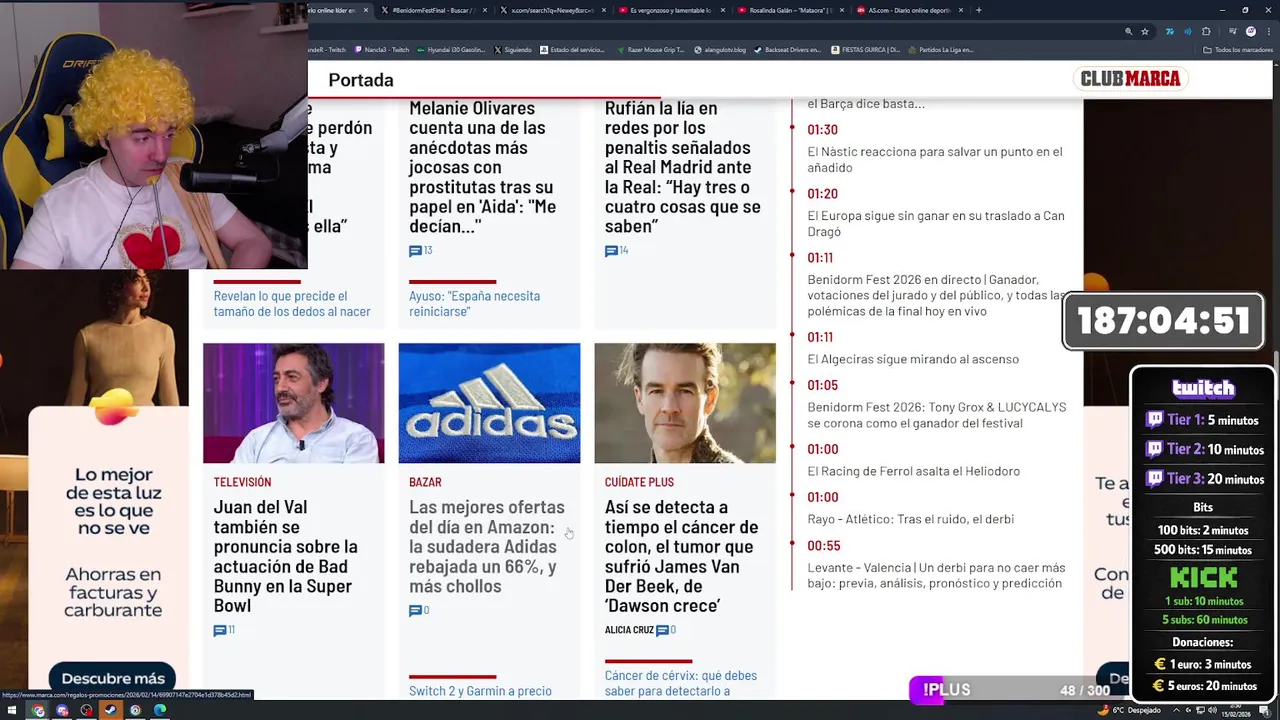The width and height of the screenshot is (1280, 720).
Task: Open 'Tony Grox & LUCYCALYS se corona' headline
Action: click(937, 415)
